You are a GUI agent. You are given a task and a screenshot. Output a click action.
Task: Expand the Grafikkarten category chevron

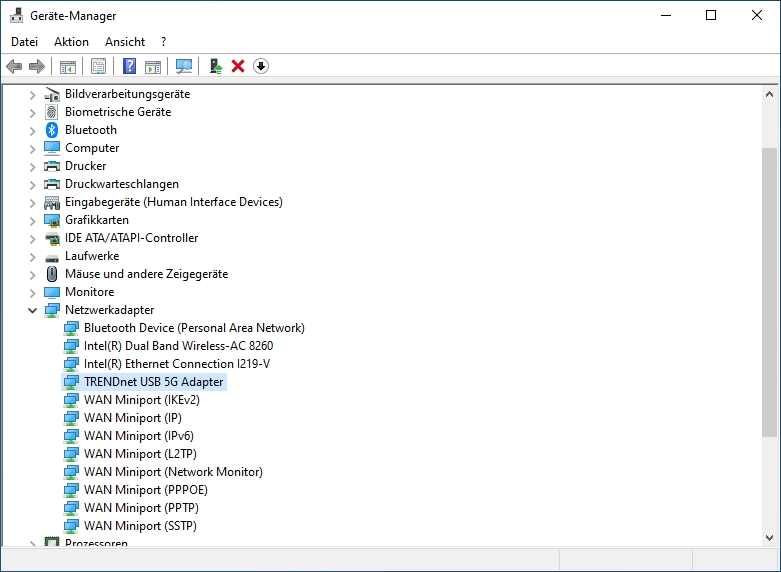point(32,220)
